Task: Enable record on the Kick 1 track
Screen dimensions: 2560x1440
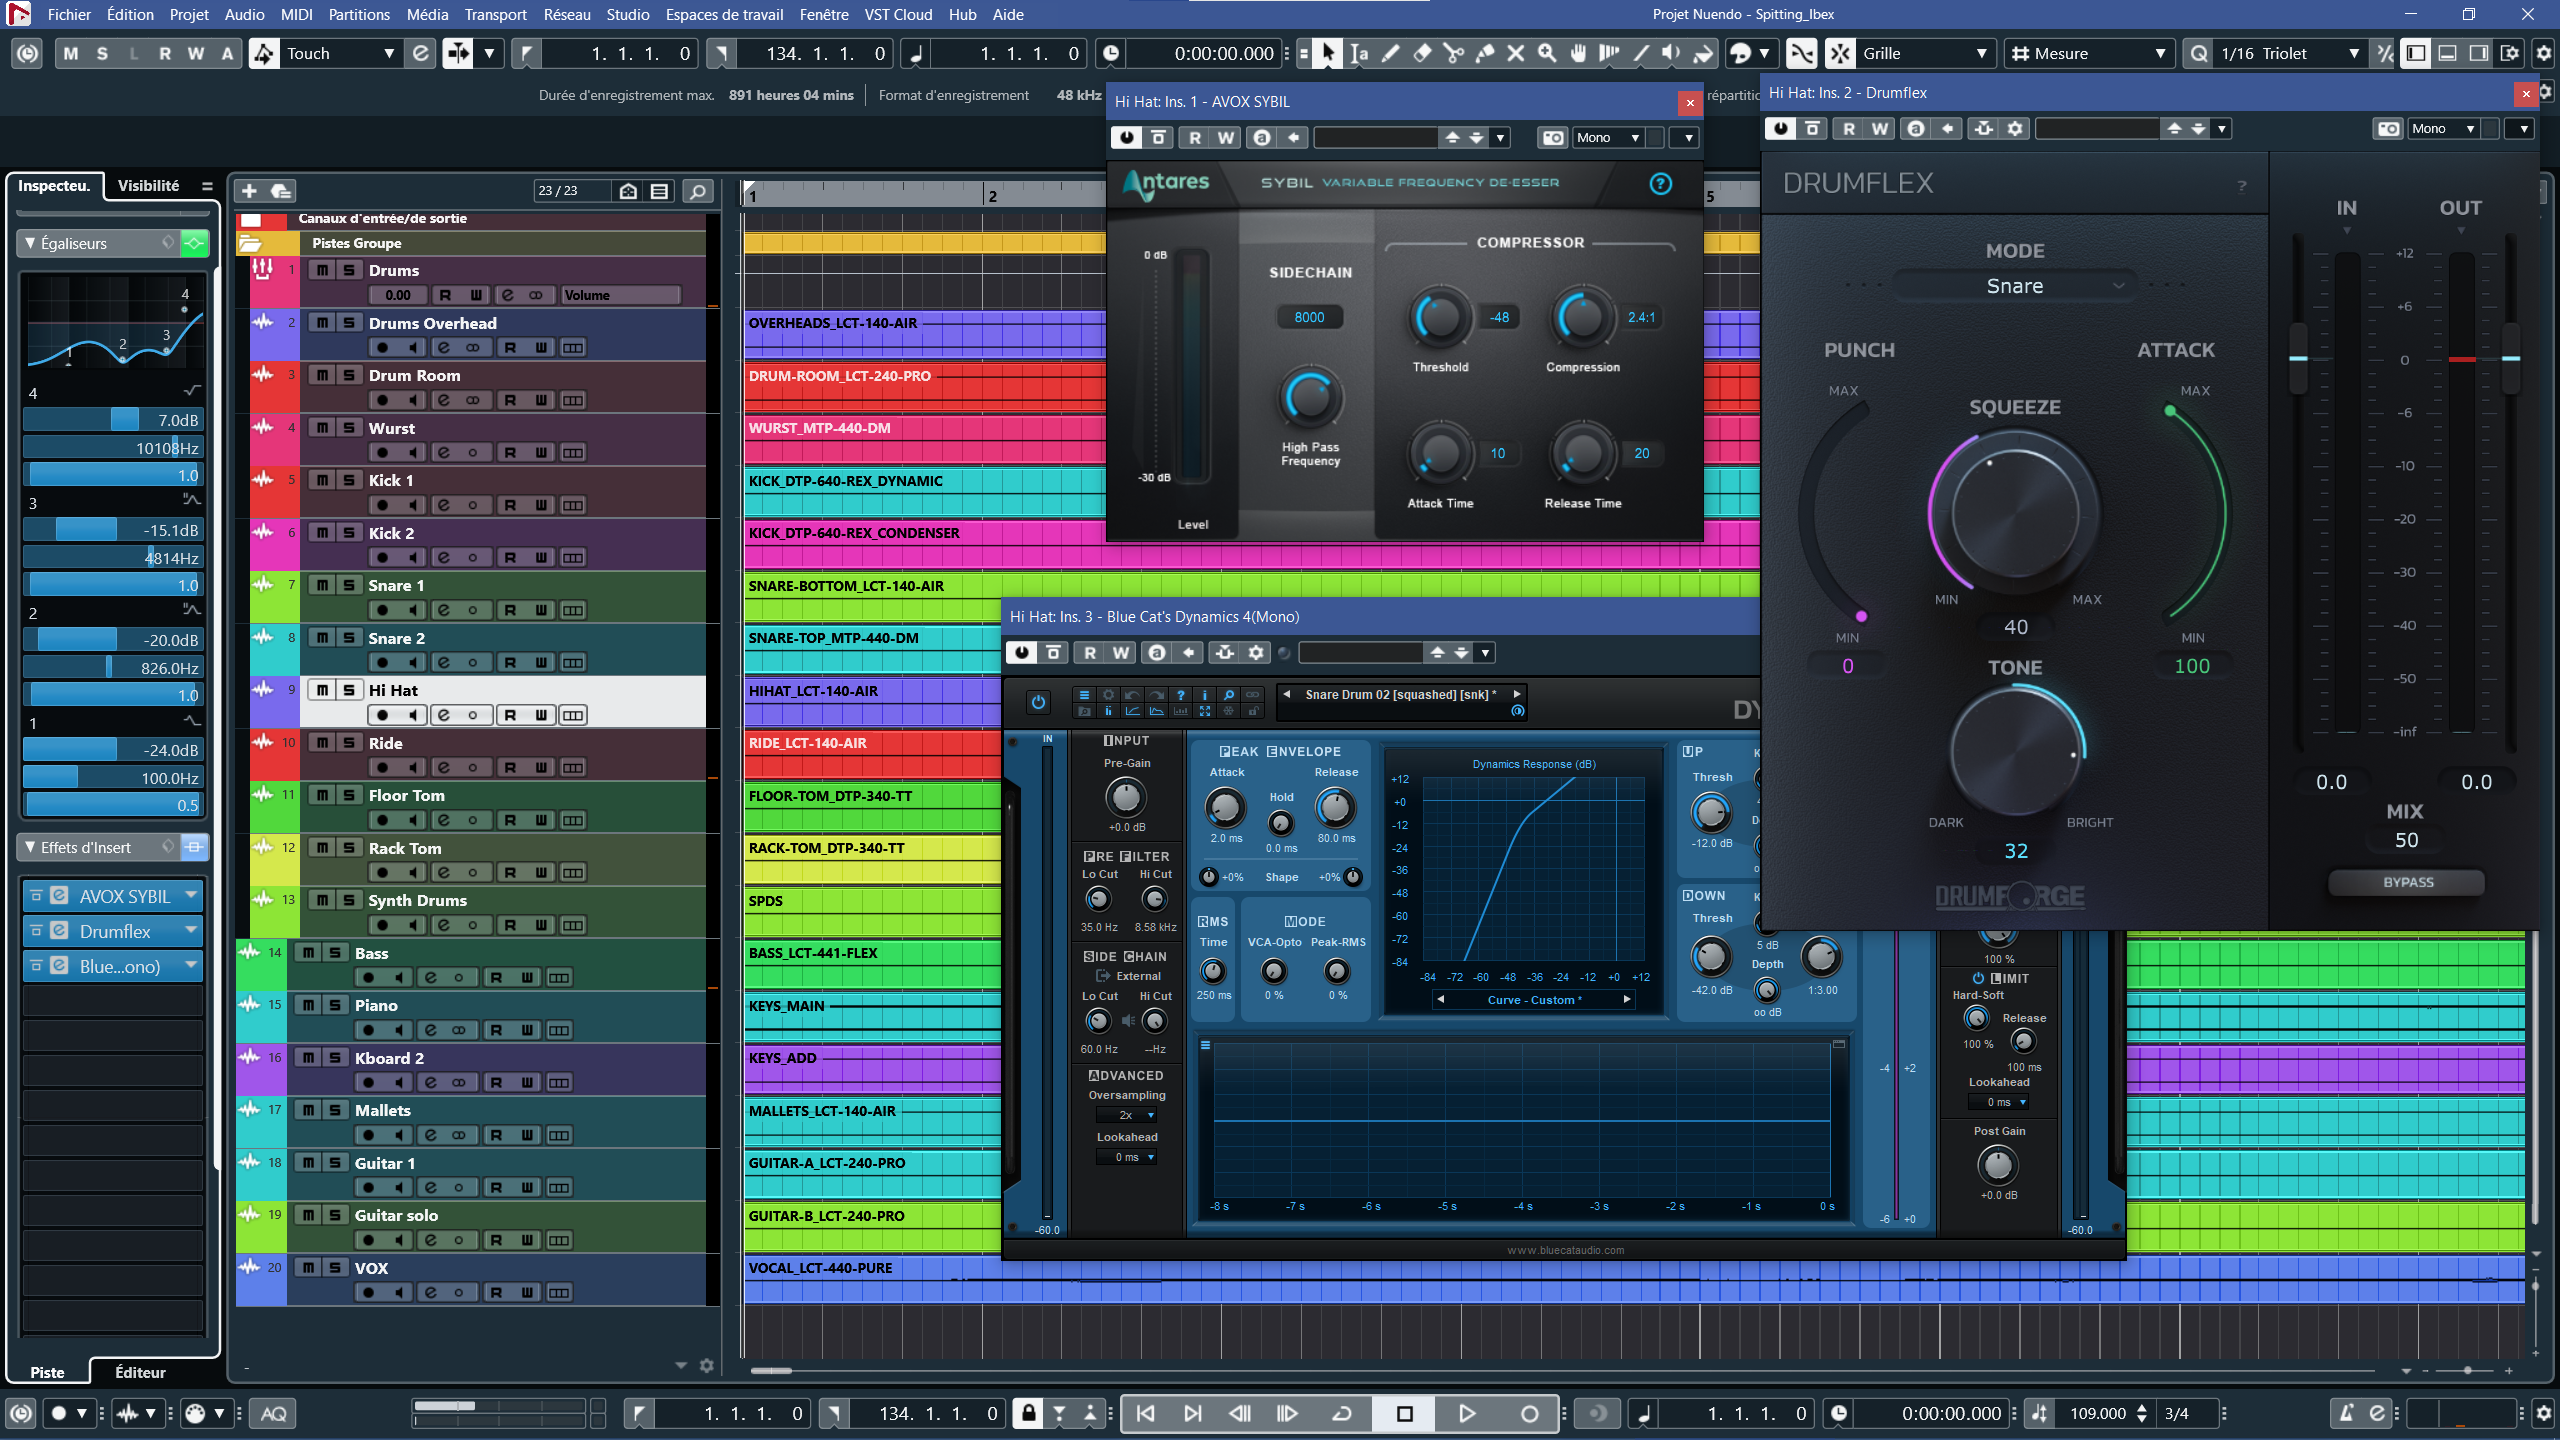Action: click(382, 505)
